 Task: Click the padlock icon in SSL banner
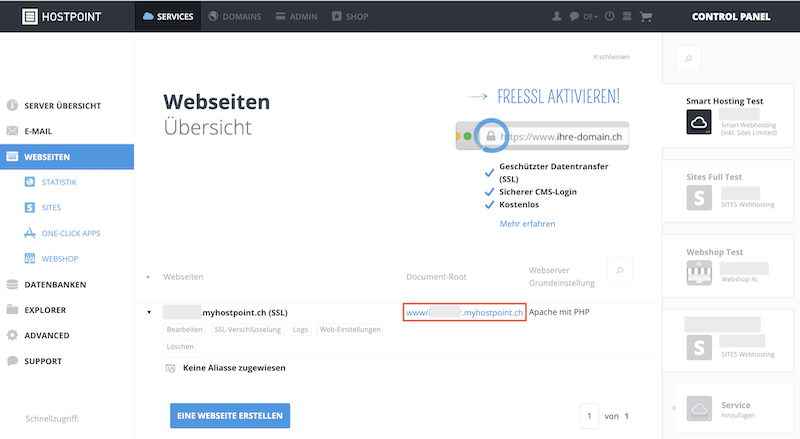click(x=491, y=136)
